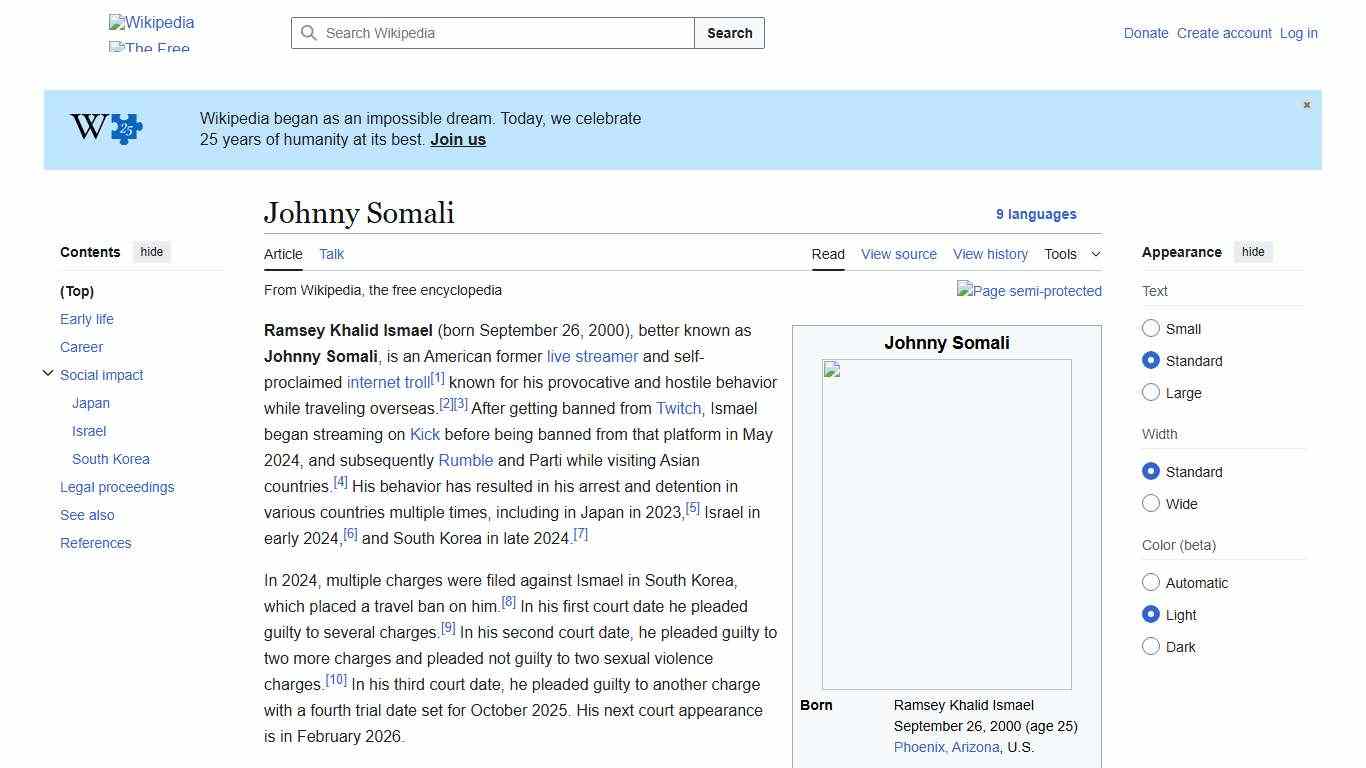
Task: Hide the Contents sidebar
Action: [151, 252]
